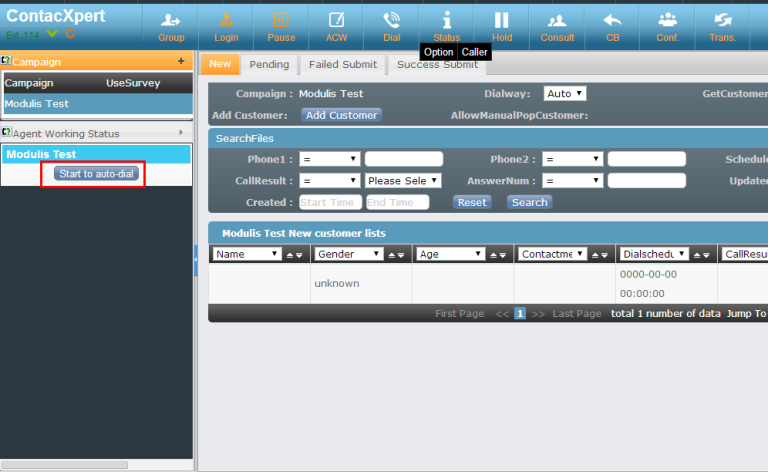Image resolution: width=768 pixels, height=472 pixels.
Task: Click the Add Customer button
Action: [341, 115]
